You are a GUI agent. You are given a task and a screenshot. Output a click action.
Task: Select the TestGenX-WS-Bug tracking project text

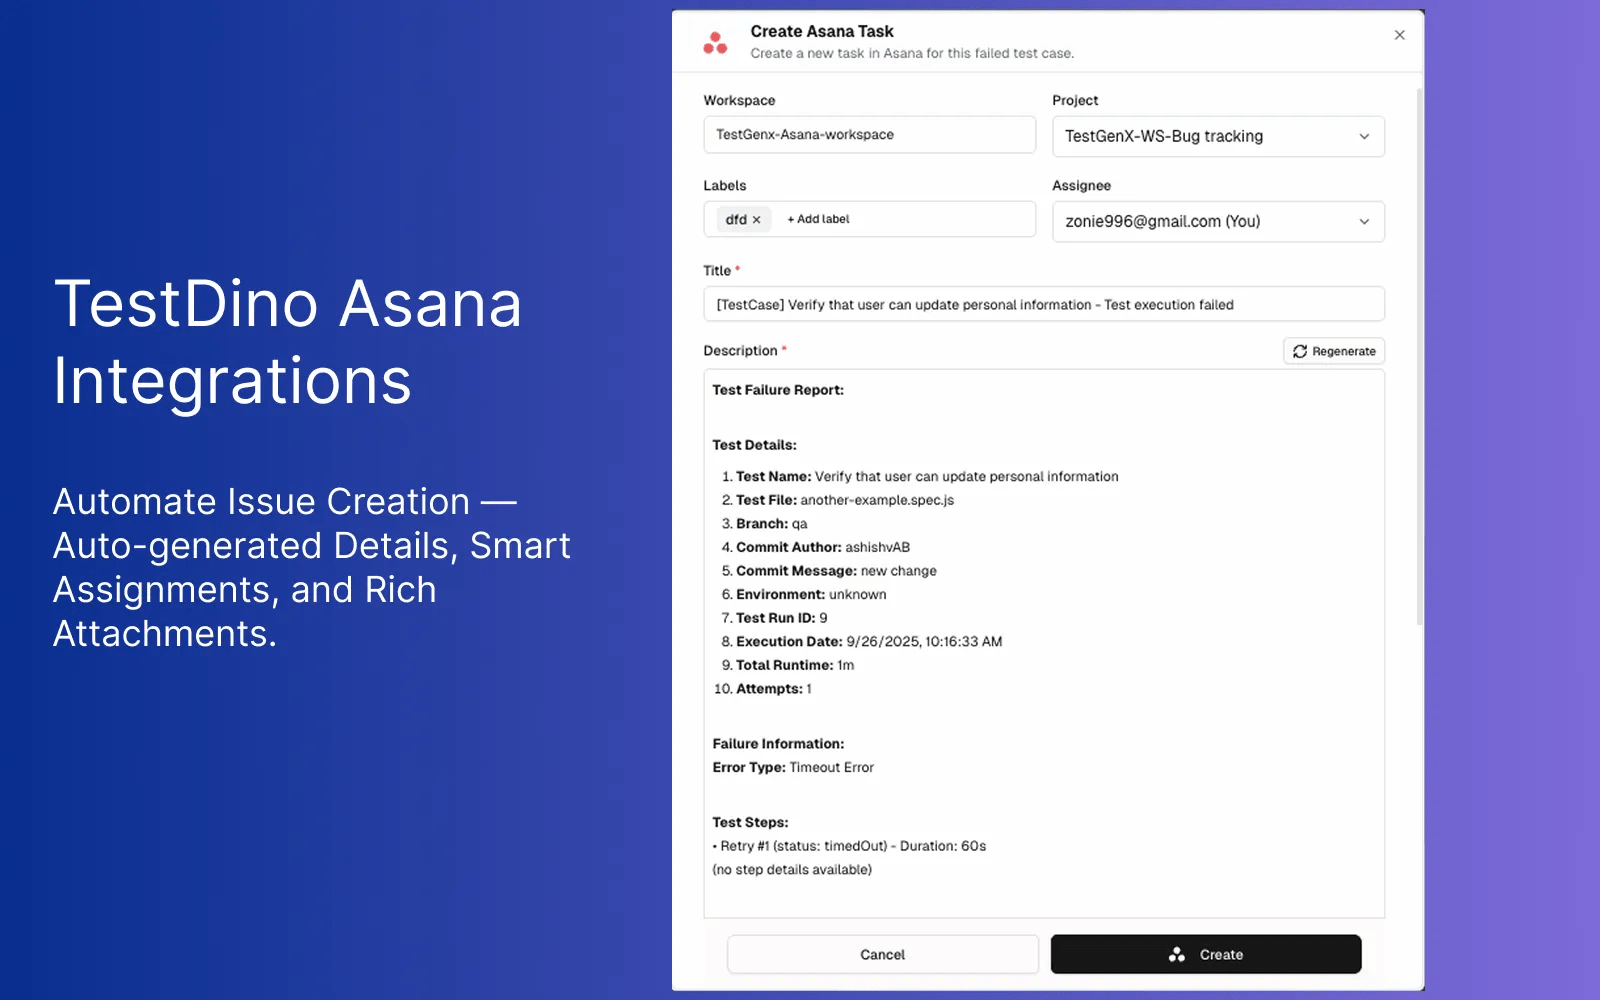[1163, 137]
